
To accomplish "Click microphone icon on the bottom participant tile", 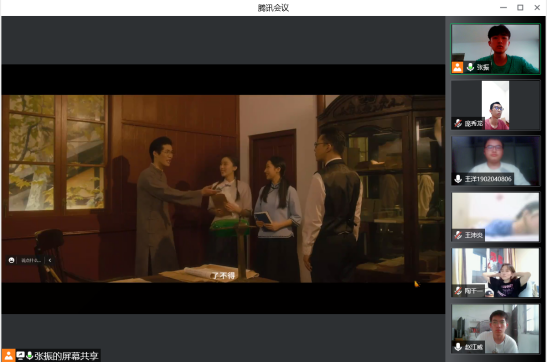I will [458, 347].
